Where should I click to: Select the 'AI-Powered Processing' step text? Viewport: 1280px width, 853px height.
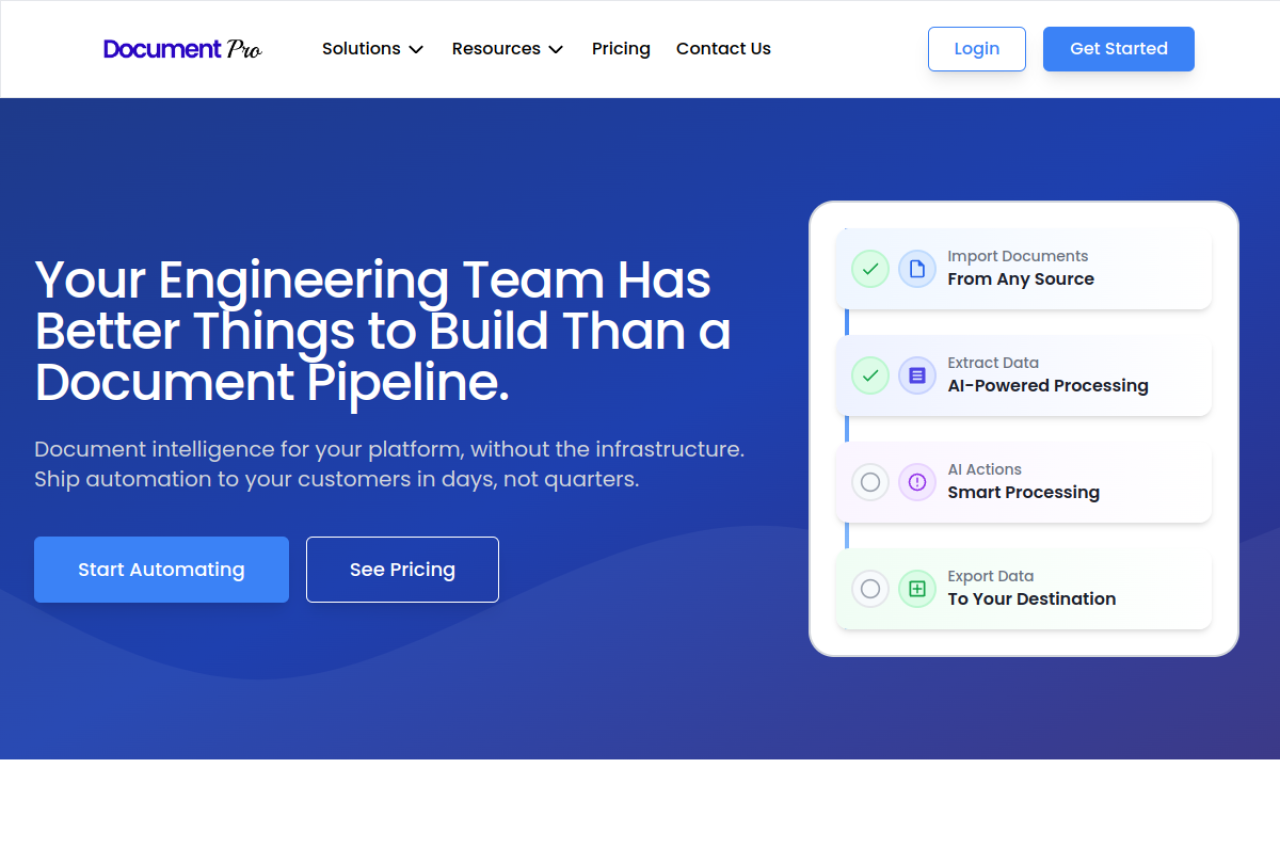(1048, 386)
